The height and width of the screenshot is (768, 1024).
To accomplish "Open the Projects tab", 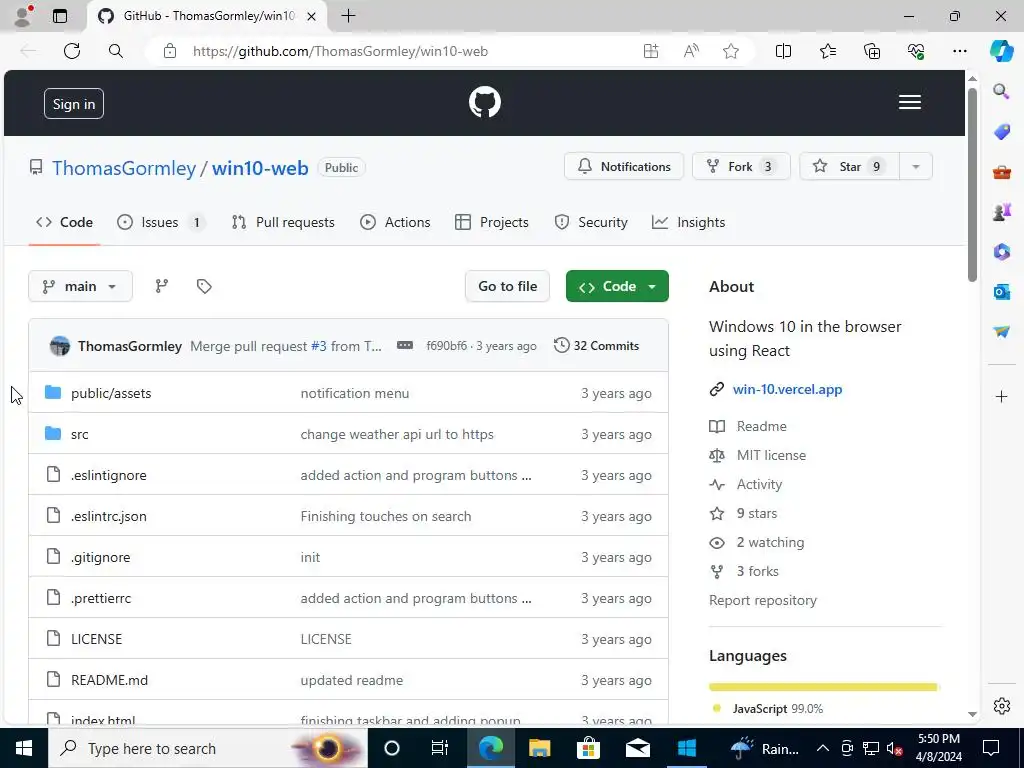I will click(x=492, y=222).
